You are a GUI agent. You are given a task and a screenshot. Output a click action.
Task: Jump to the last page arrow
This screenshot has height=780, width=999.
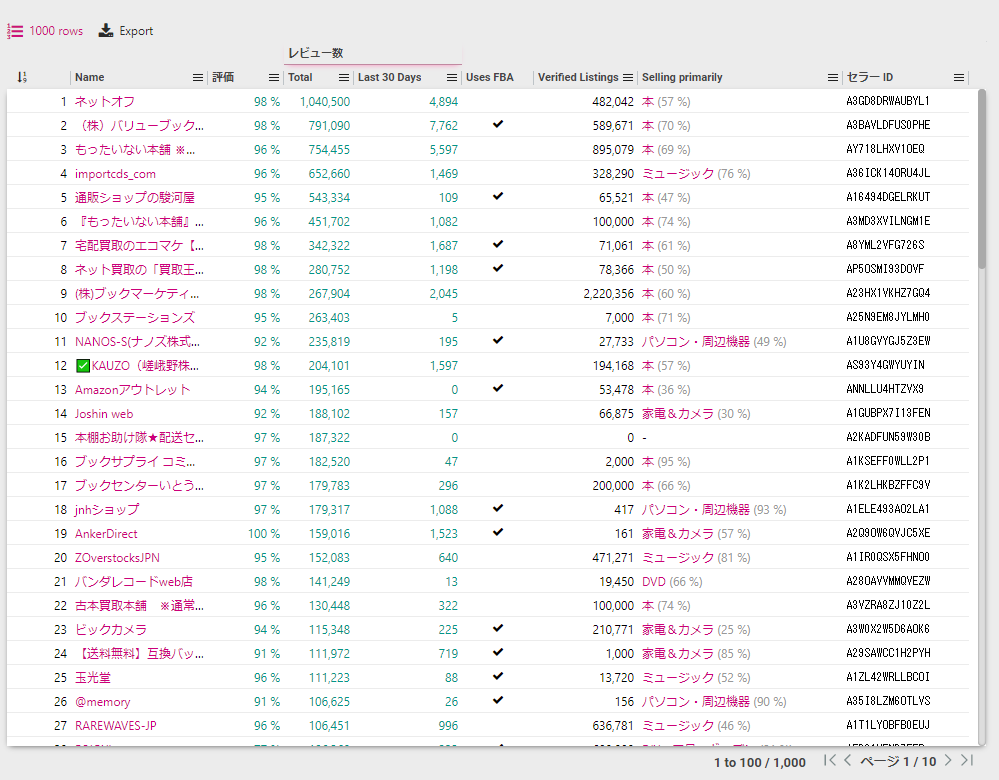click(x=966, y=761)
